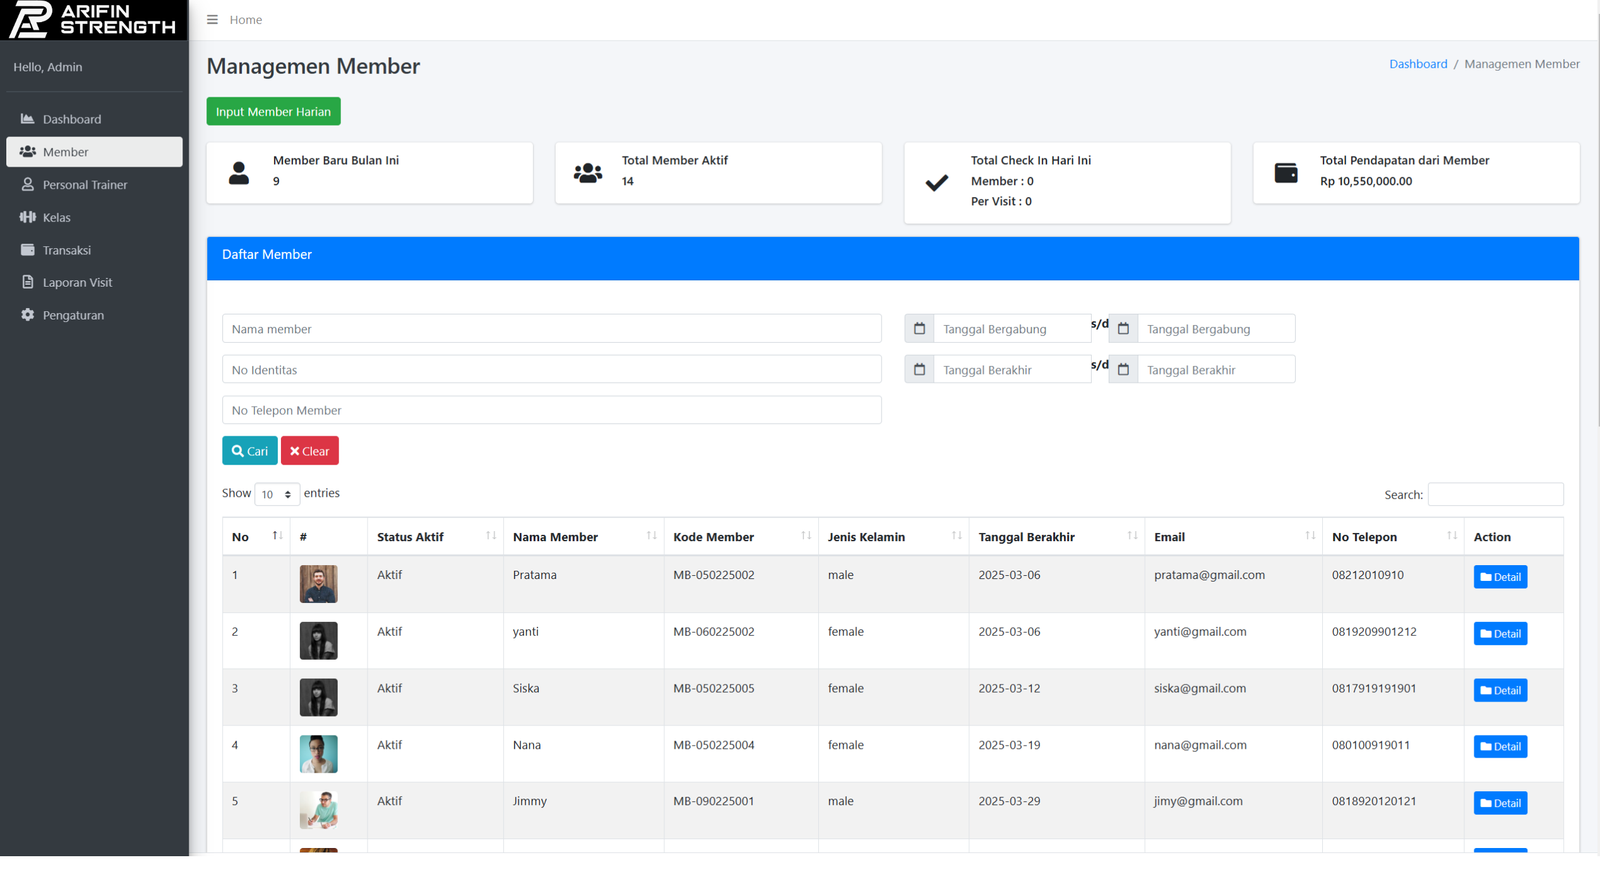Open Pengaturan settings in sidebar
1600x896 pixels.
[x=94, y=315]
